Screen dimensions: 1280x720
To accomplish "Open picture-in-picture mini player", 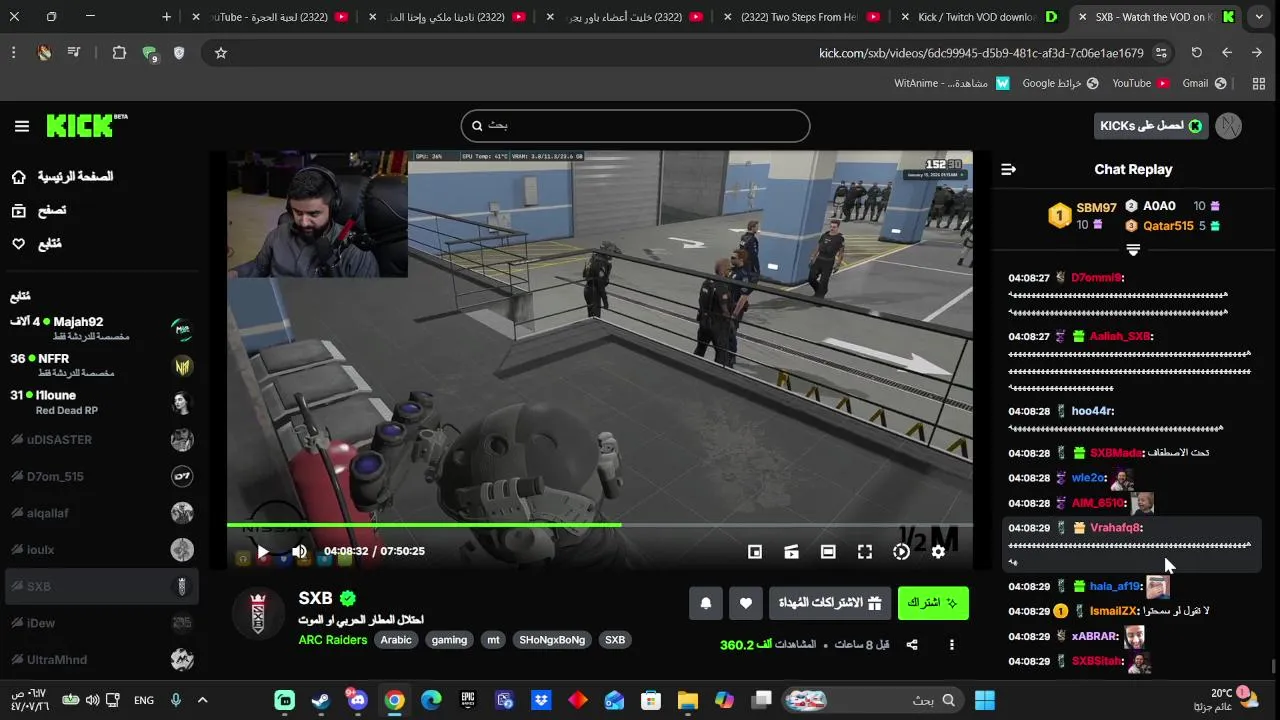I will click(x=755, y=551).
